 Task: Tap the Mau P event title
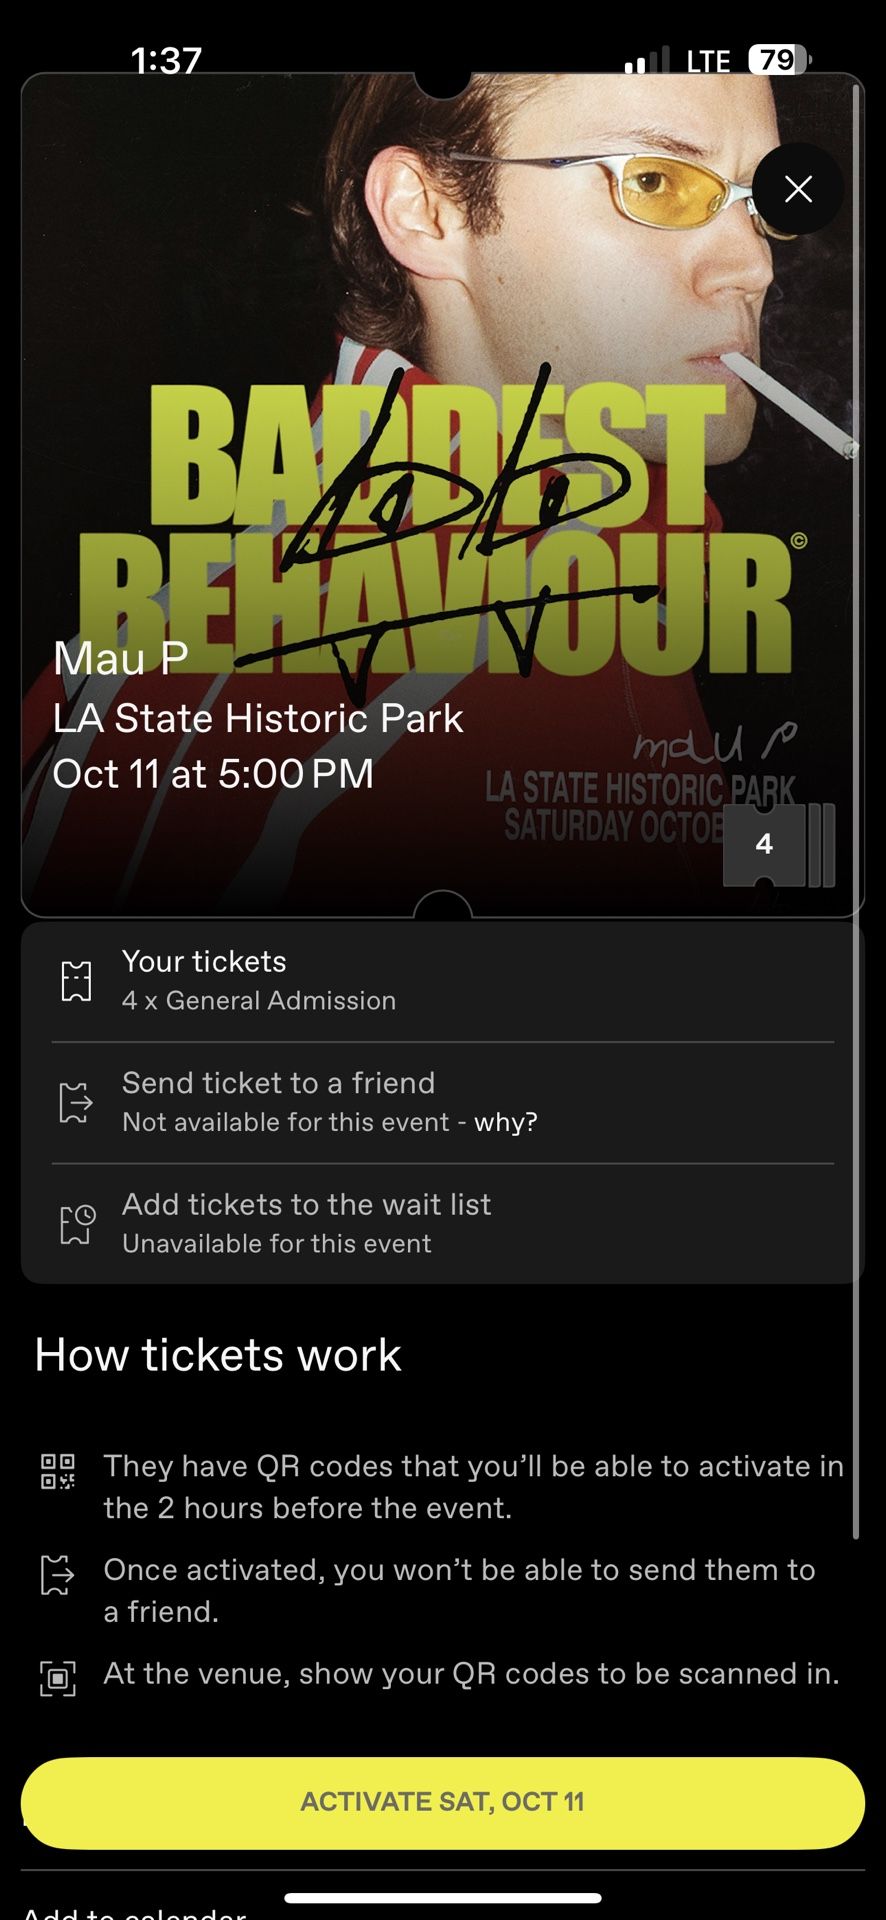tap(121, 658)
